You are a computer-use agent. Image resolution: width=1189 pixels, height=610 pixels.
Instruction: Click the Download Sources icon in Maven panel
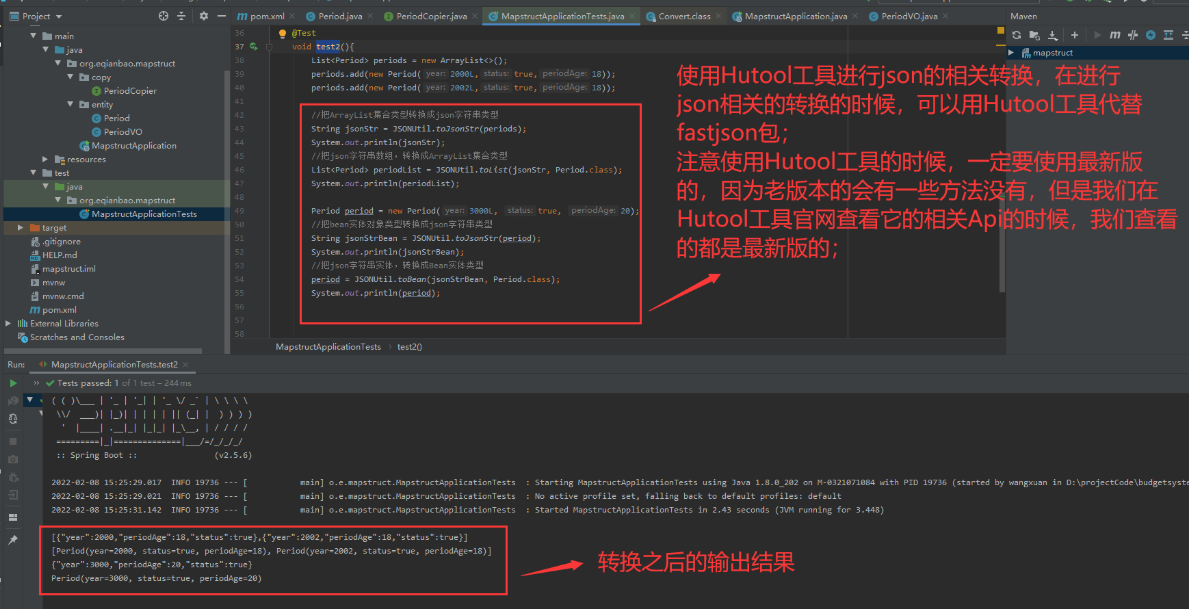pos(1054,35)
